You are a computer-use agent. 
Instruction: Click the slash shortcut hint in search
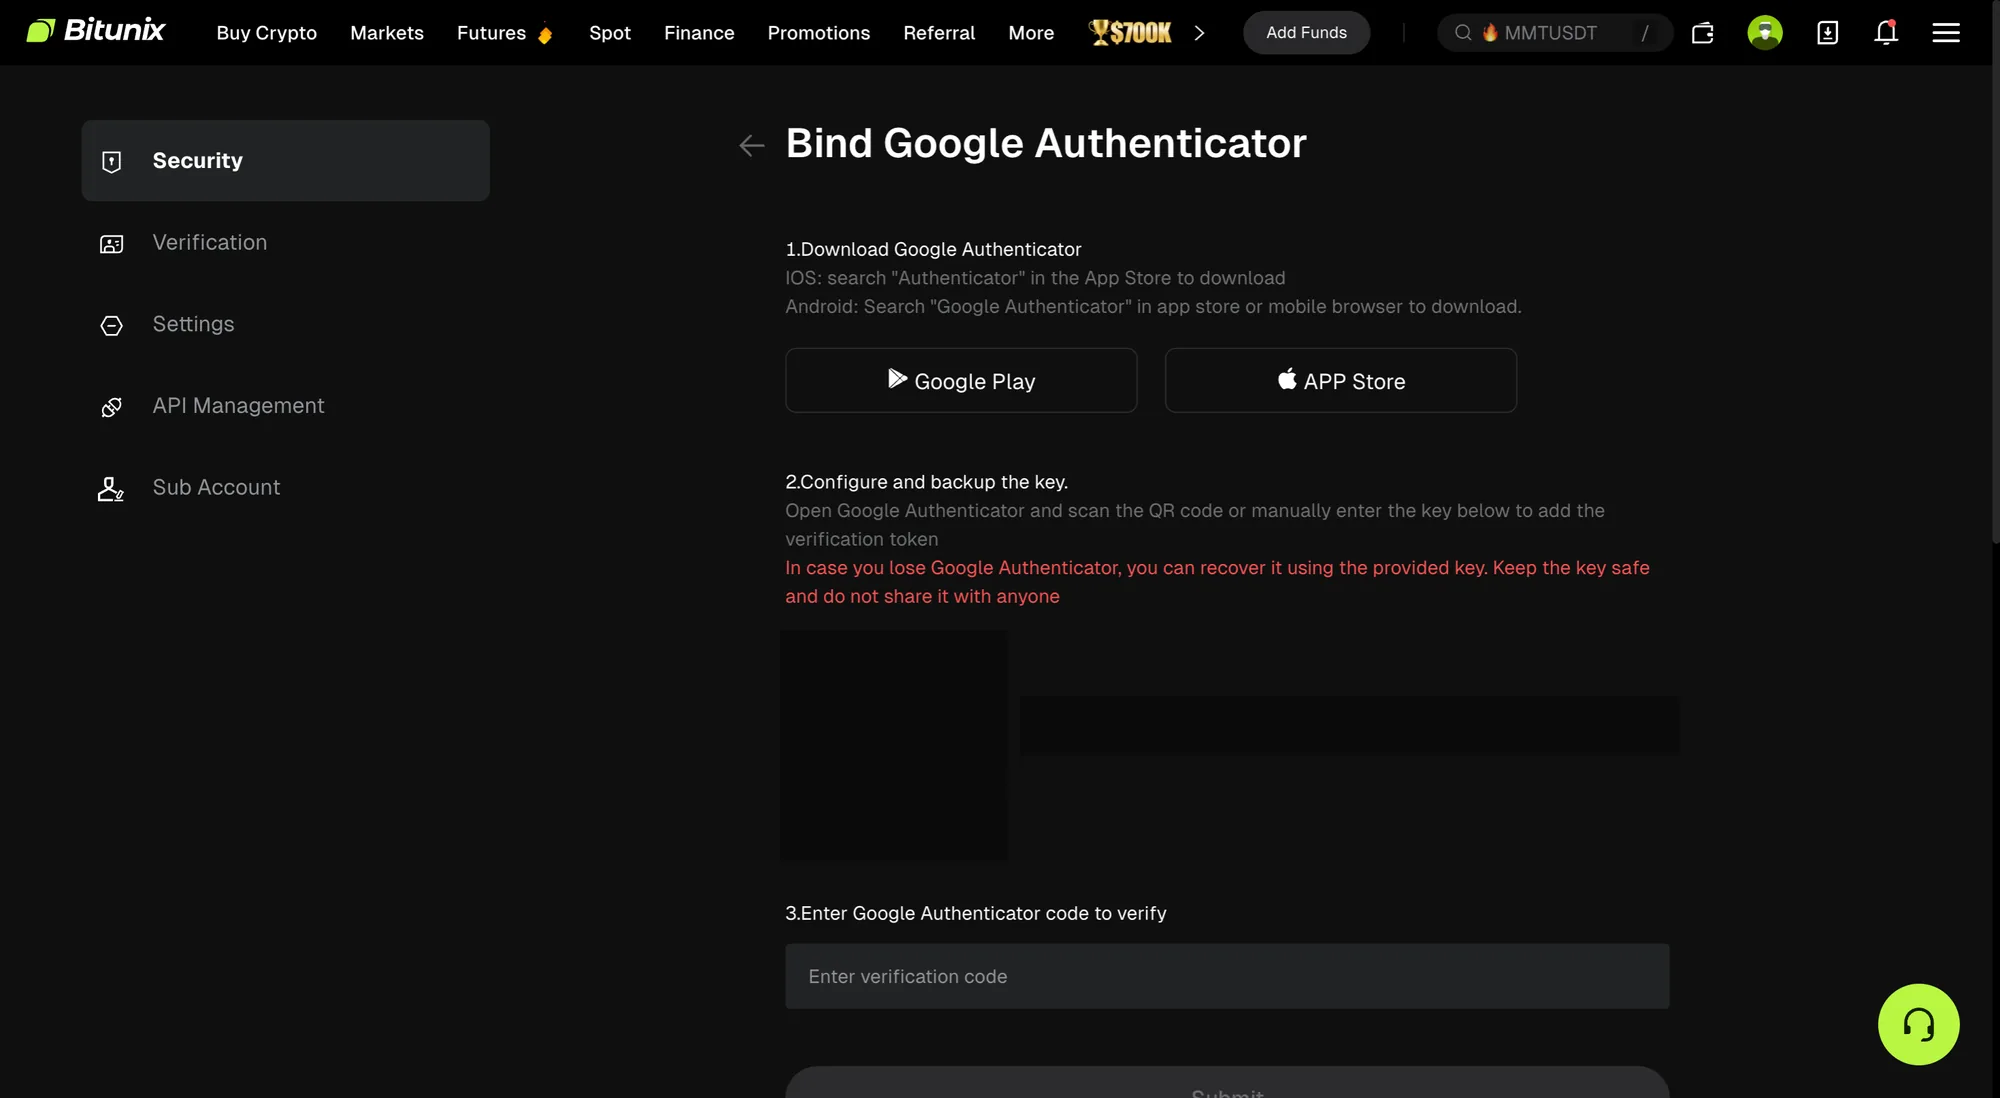click(x=1645, y=33)
